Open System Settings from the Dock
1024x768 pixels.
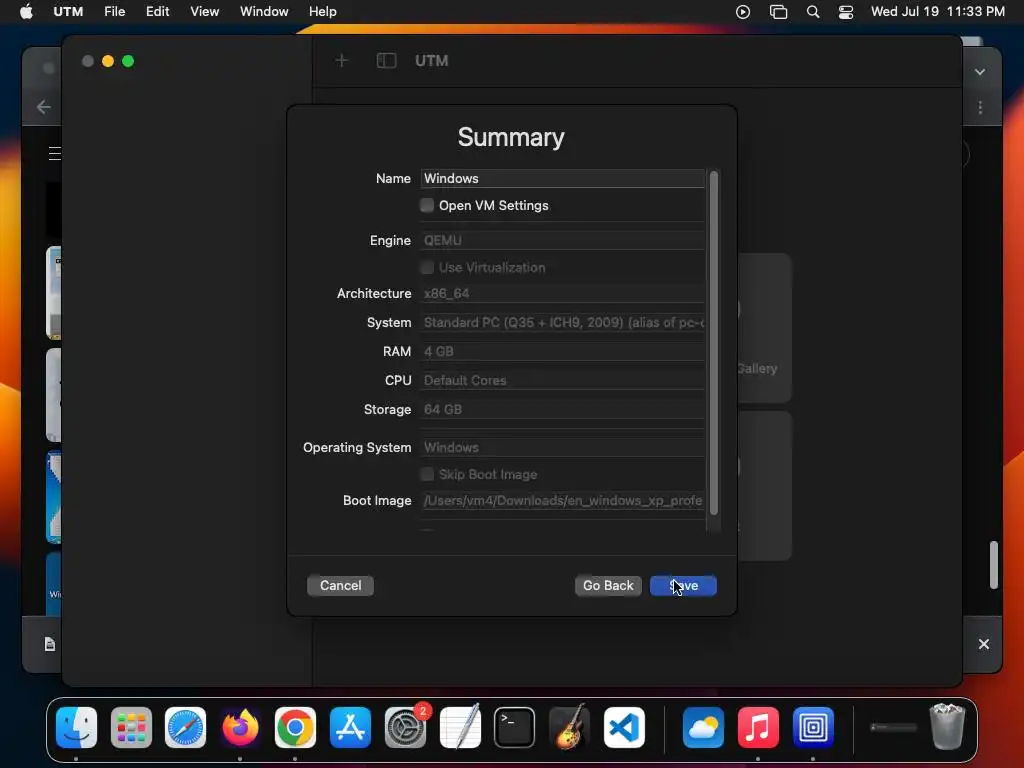point(405,727)
